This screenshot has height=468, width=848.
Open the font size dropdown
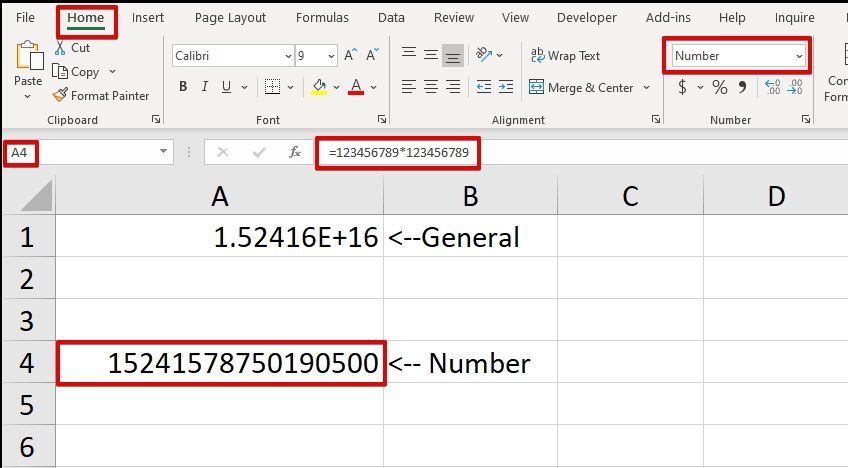tap(331, 56)
